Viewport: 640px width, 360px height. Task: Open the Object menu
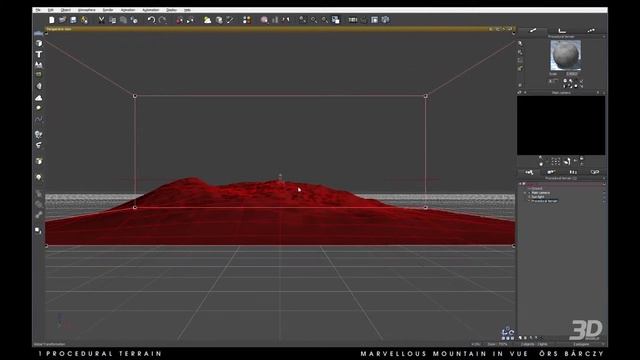coord(66,10)
